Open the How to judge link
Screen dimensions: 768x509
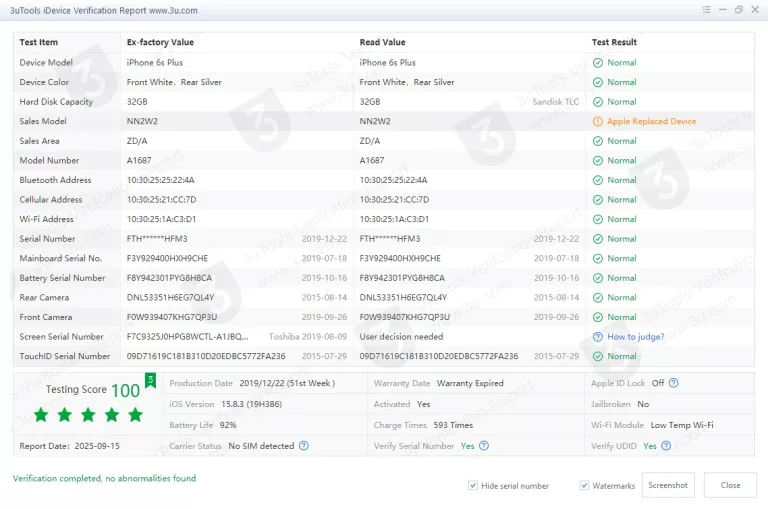635,337
